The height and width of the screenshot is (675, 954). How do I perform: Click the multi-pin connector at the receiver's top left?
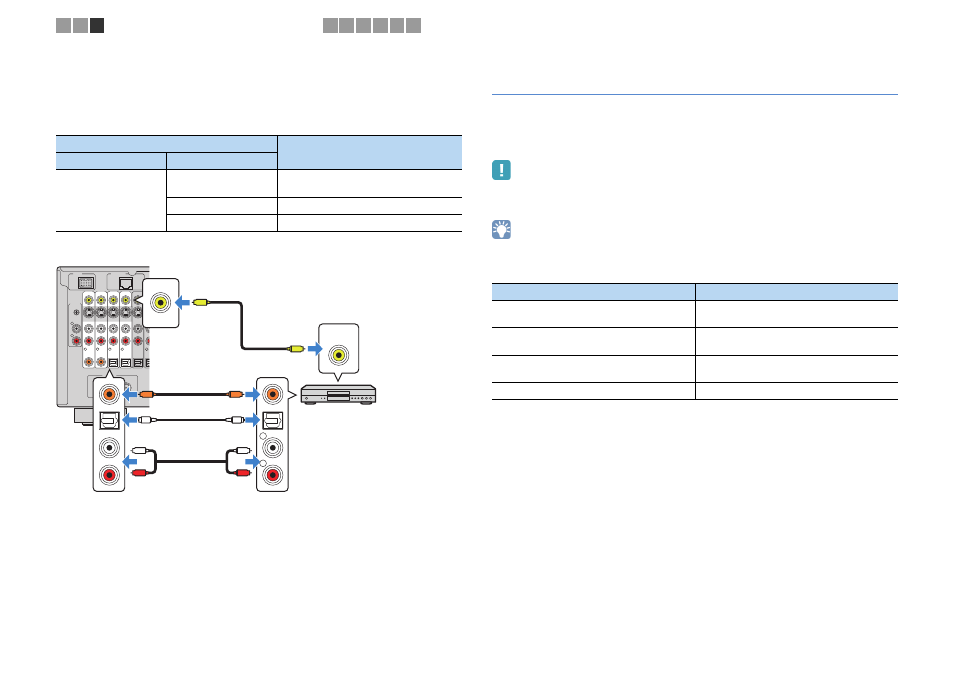86,283
